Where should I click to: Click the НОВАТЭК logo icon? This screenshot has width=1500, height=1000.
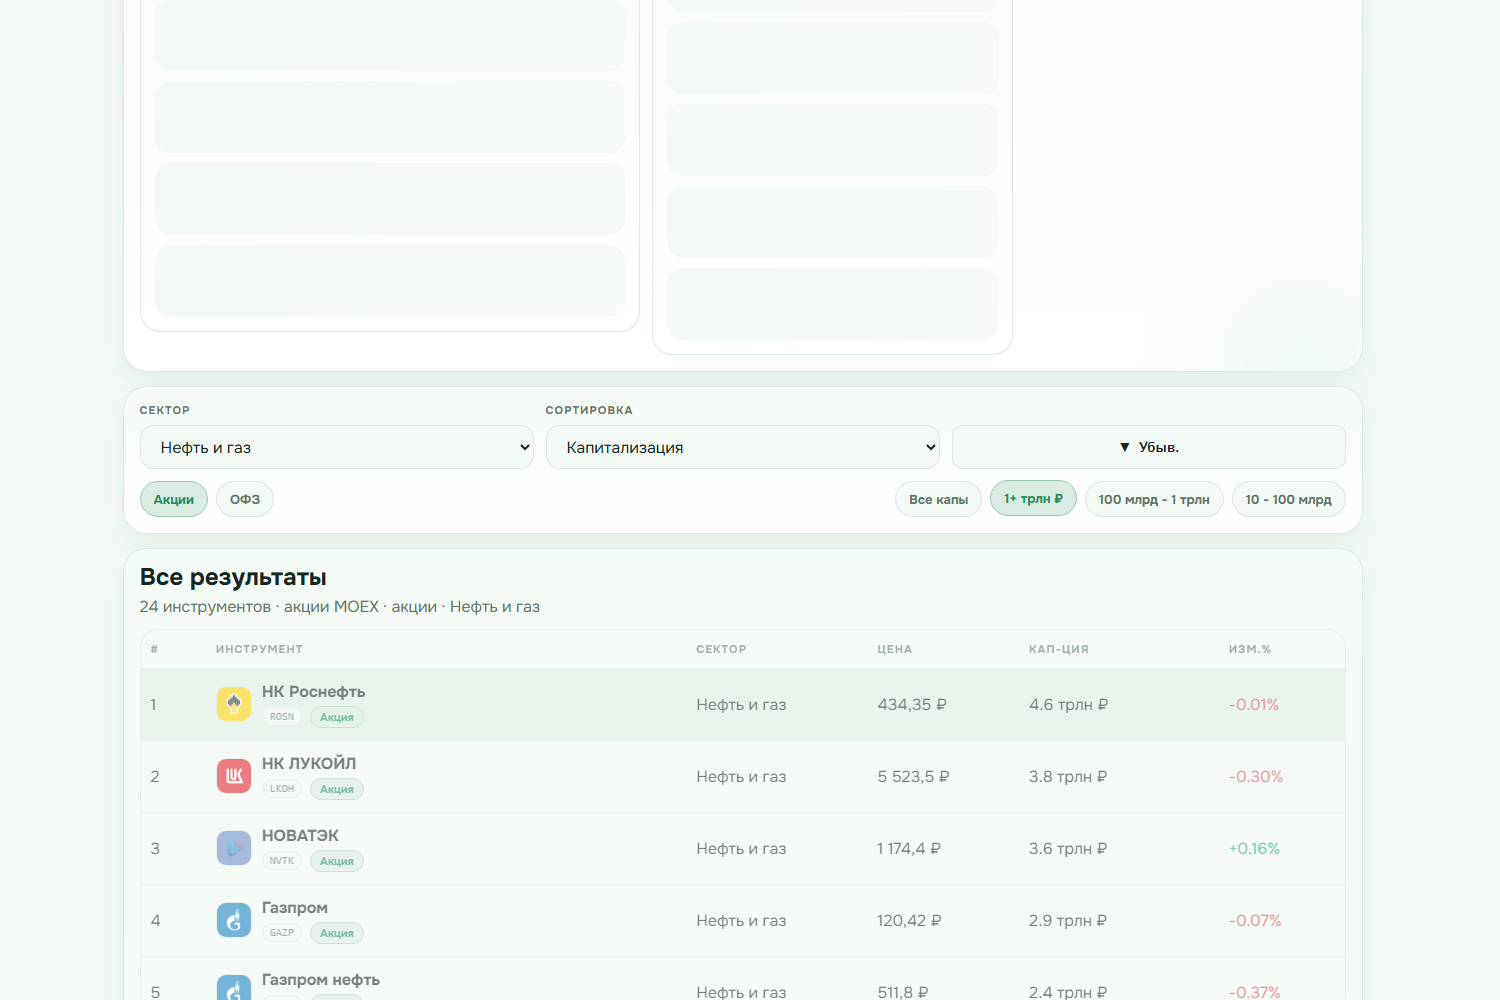[x=234, y=848]
